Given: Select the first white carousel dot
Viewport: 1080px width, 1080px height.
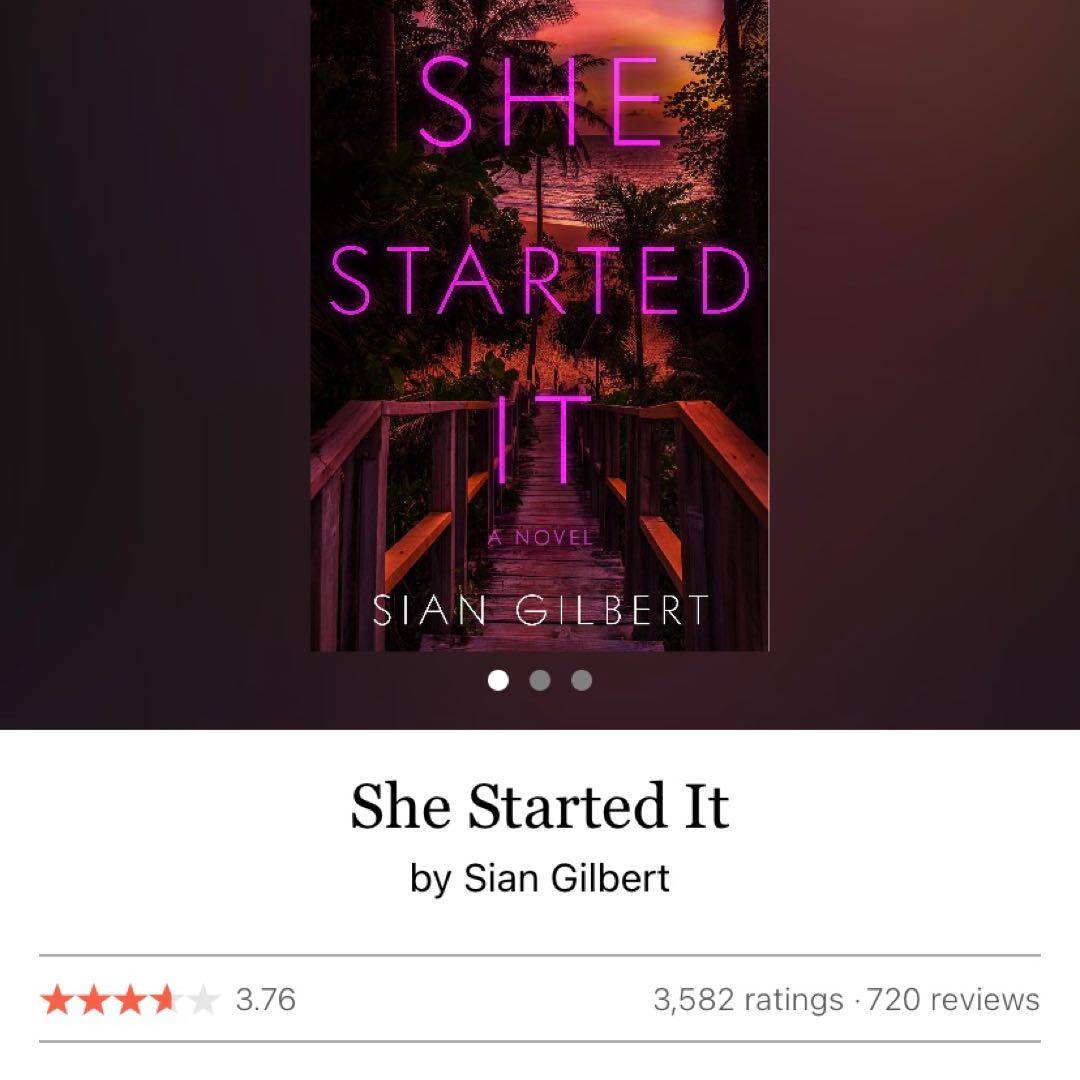Looking at the screenshot, I should pyautogui.click(x=498, y=680).
